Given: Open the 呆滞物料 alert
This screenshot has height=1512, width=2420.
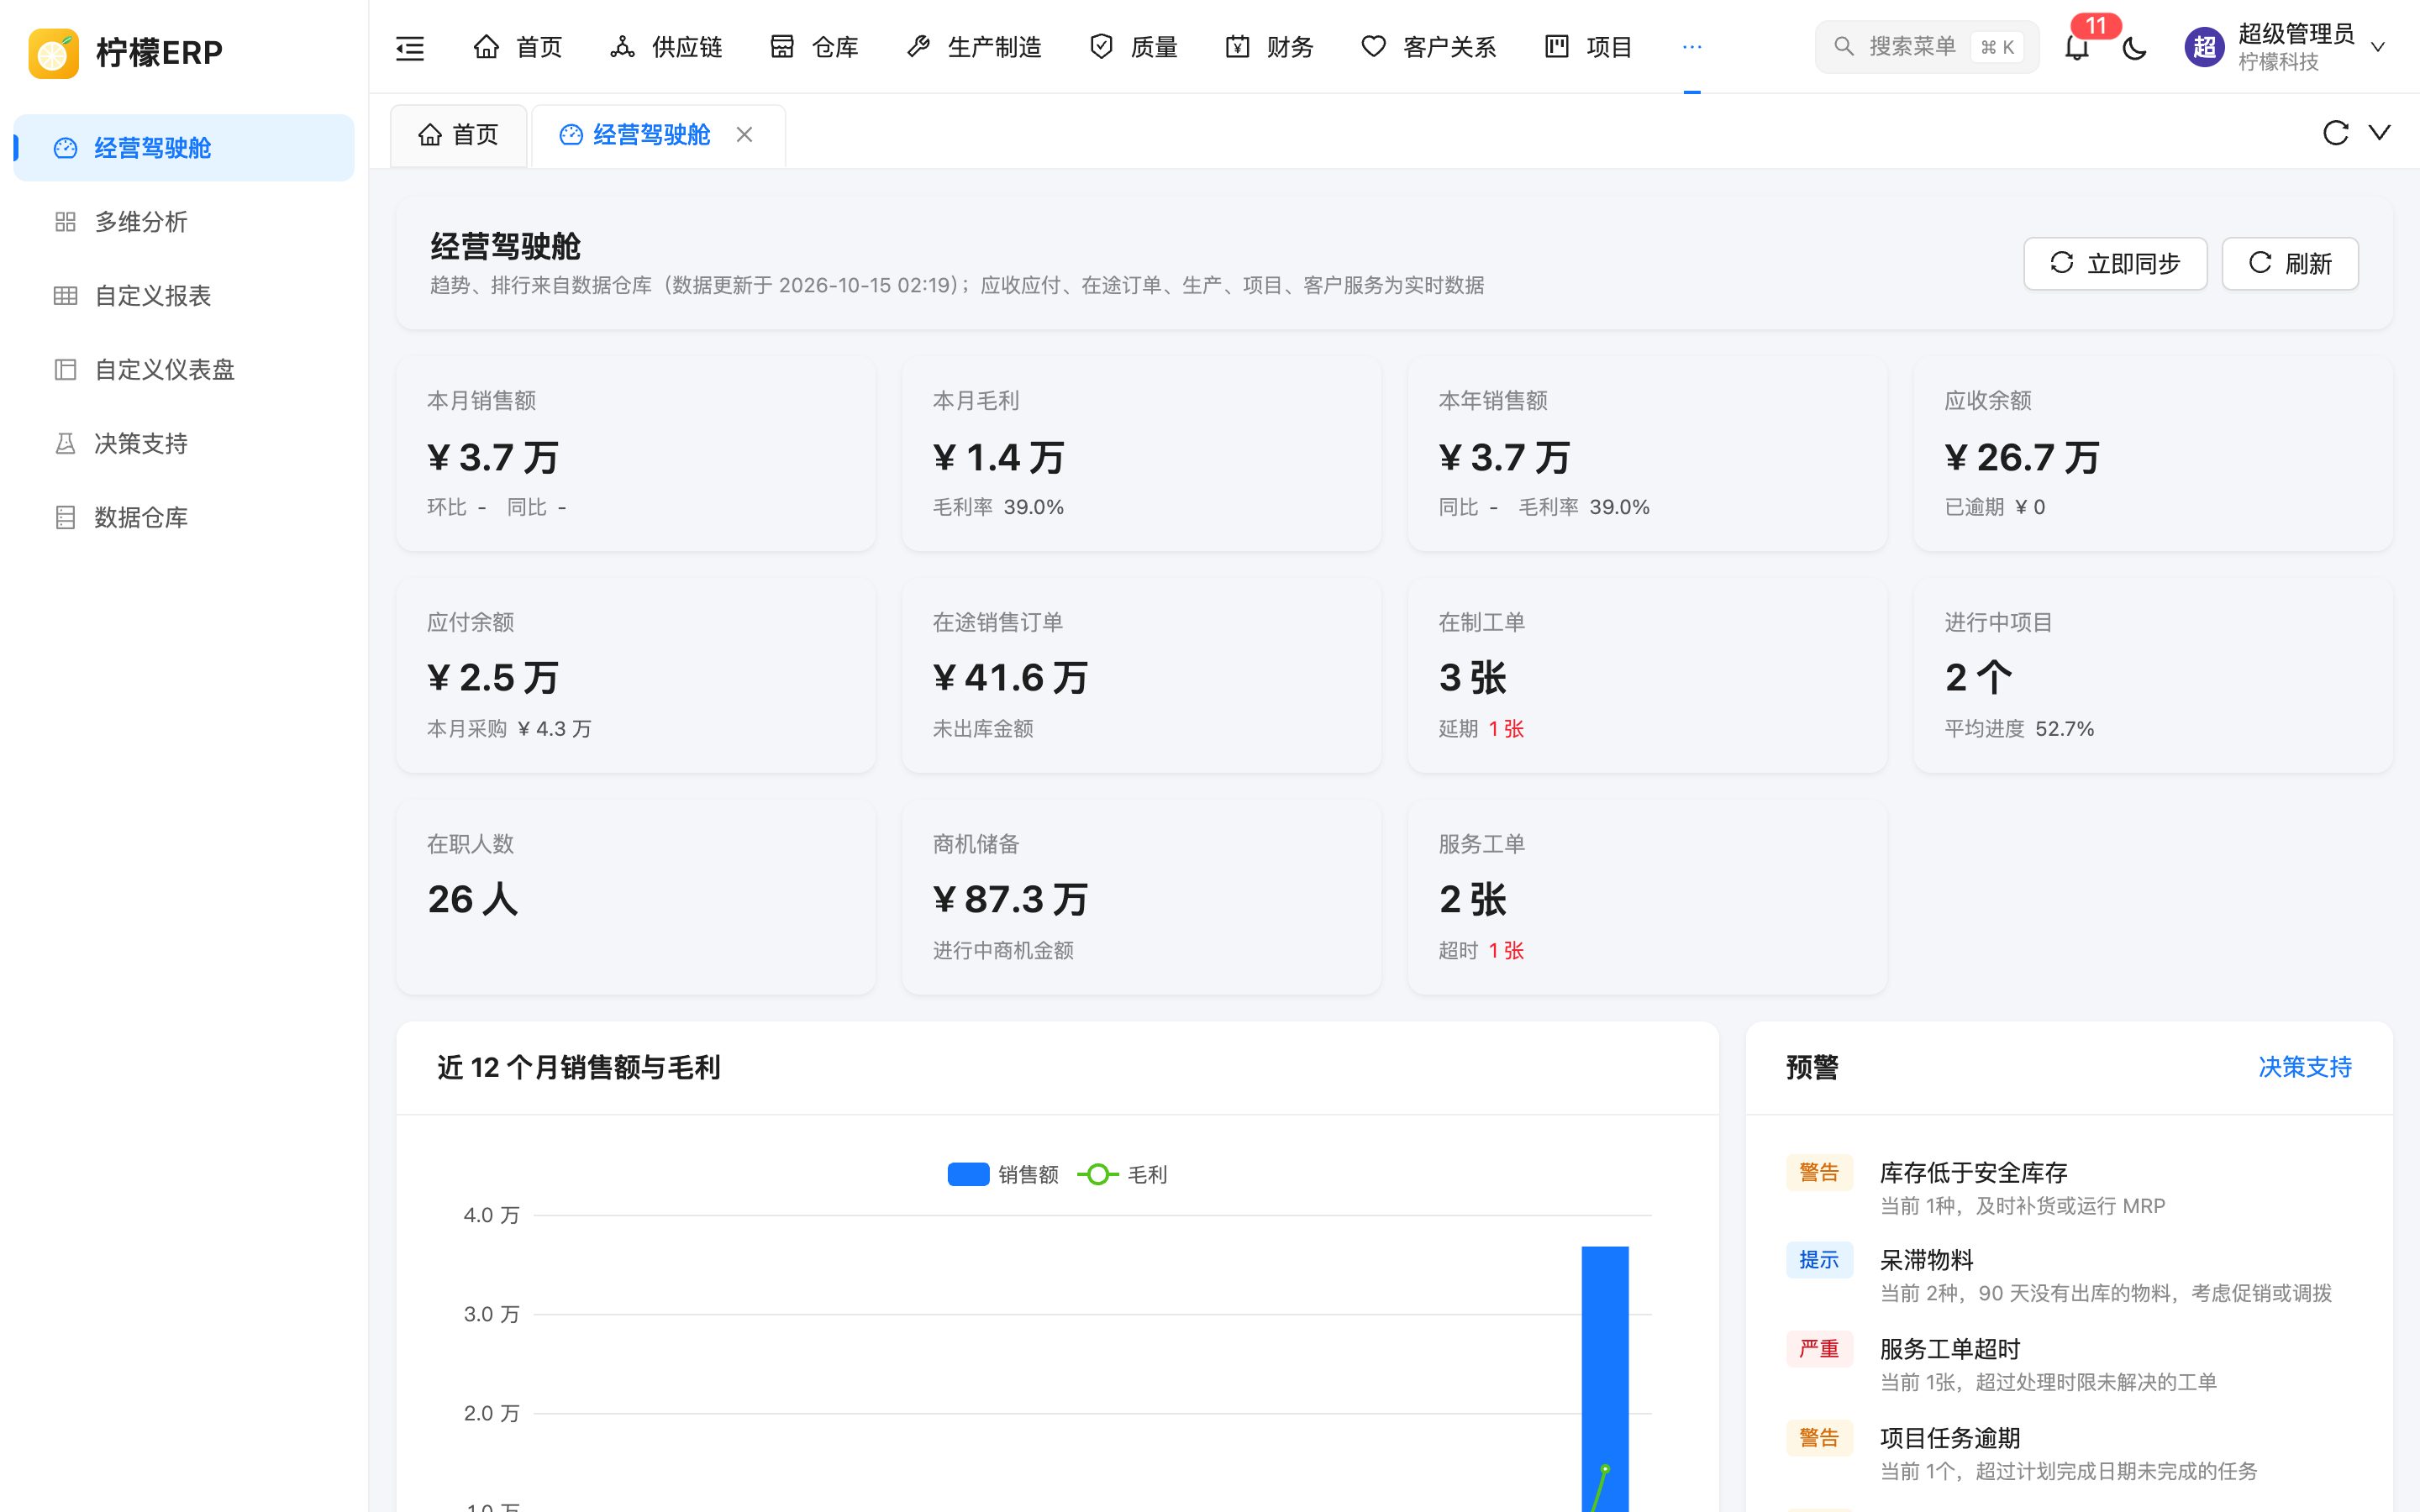Looking at the screenshot, I should coord(2069,1275).
